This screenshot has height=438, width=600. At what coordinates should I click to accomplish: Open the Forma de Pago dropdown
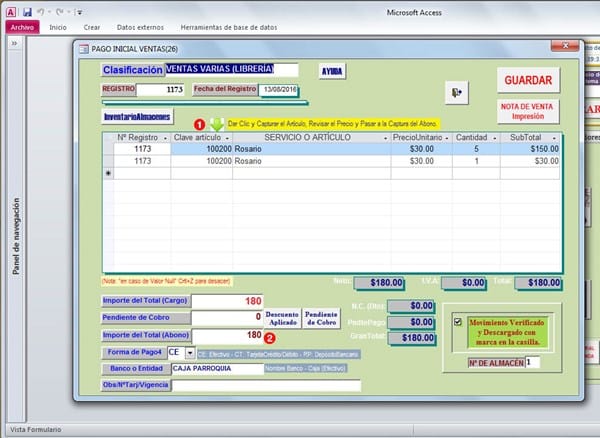(x=189, y=352)
